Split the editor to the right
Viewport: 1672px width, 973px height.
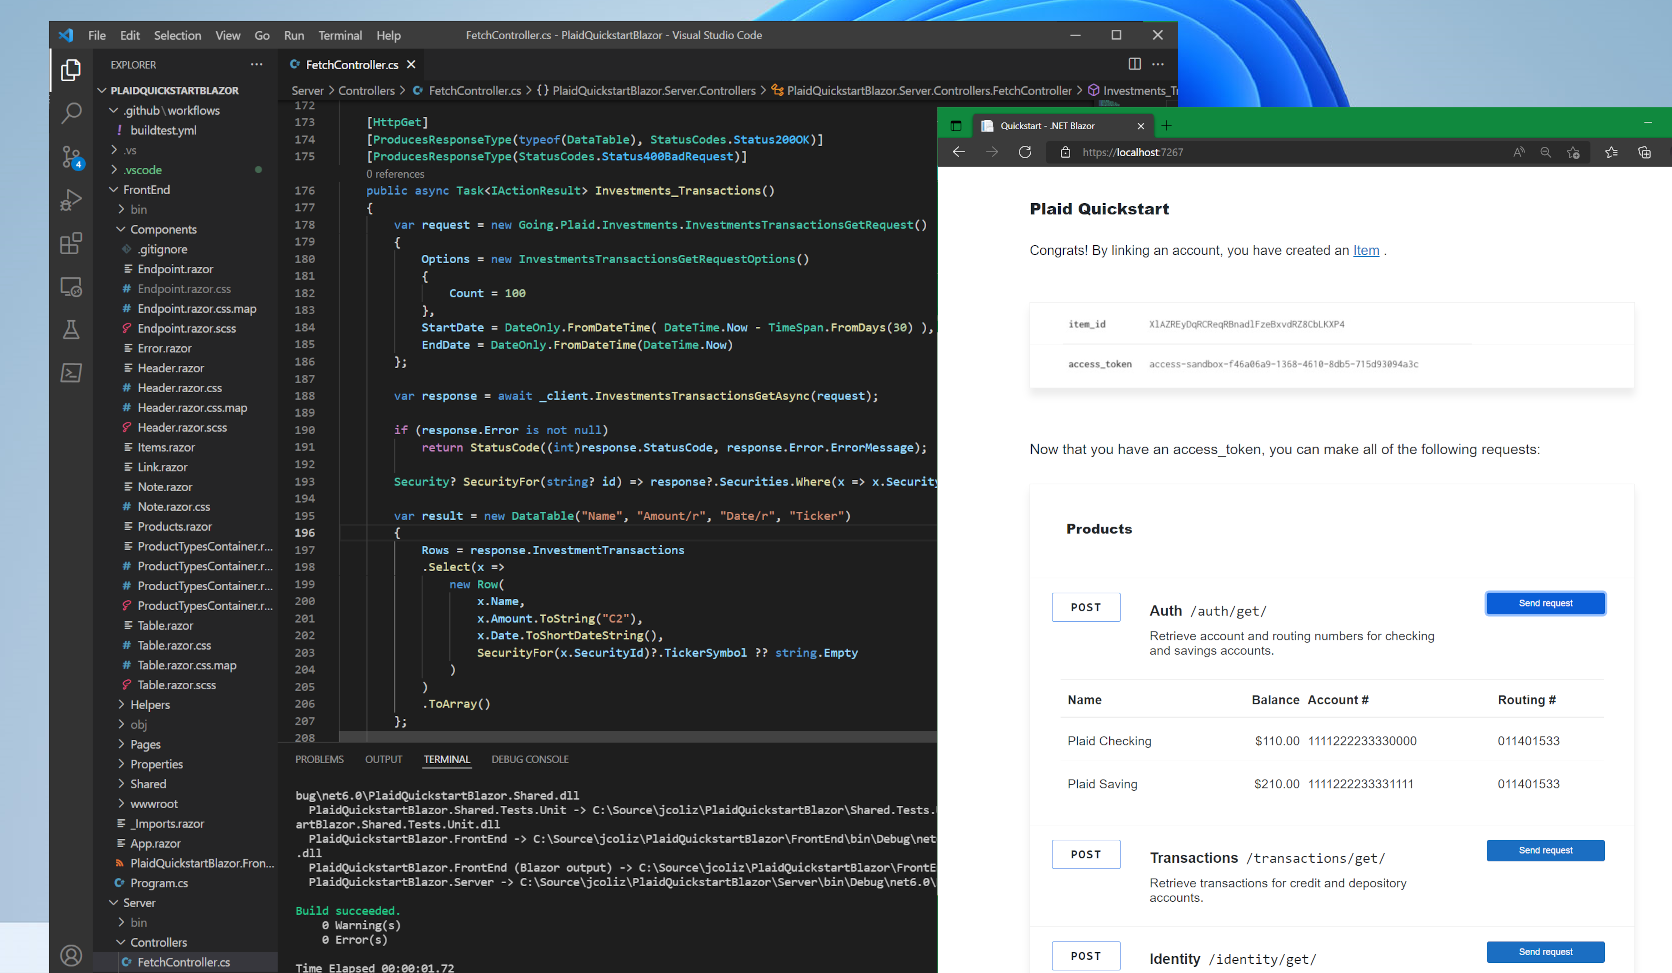pos(1135,64)
